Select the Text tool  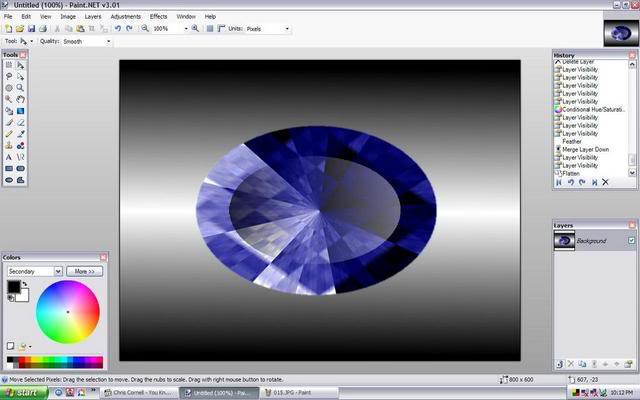click(9, 157)
